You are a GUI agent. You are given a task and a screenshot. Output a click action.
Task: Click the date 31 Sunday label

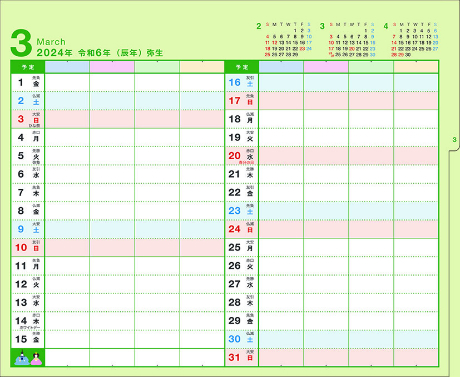click(x=242, y=357)
